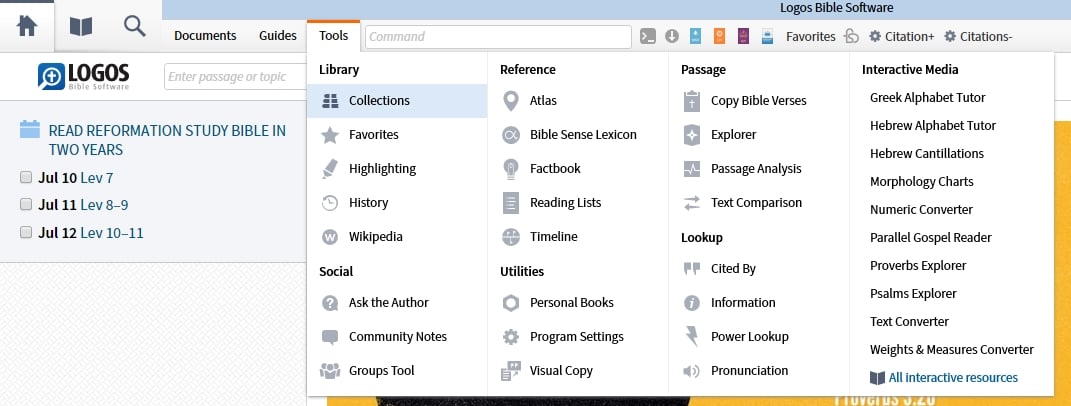Select Collections in the Tools menu
This screenshot has width=1071, height=406.
379,100
